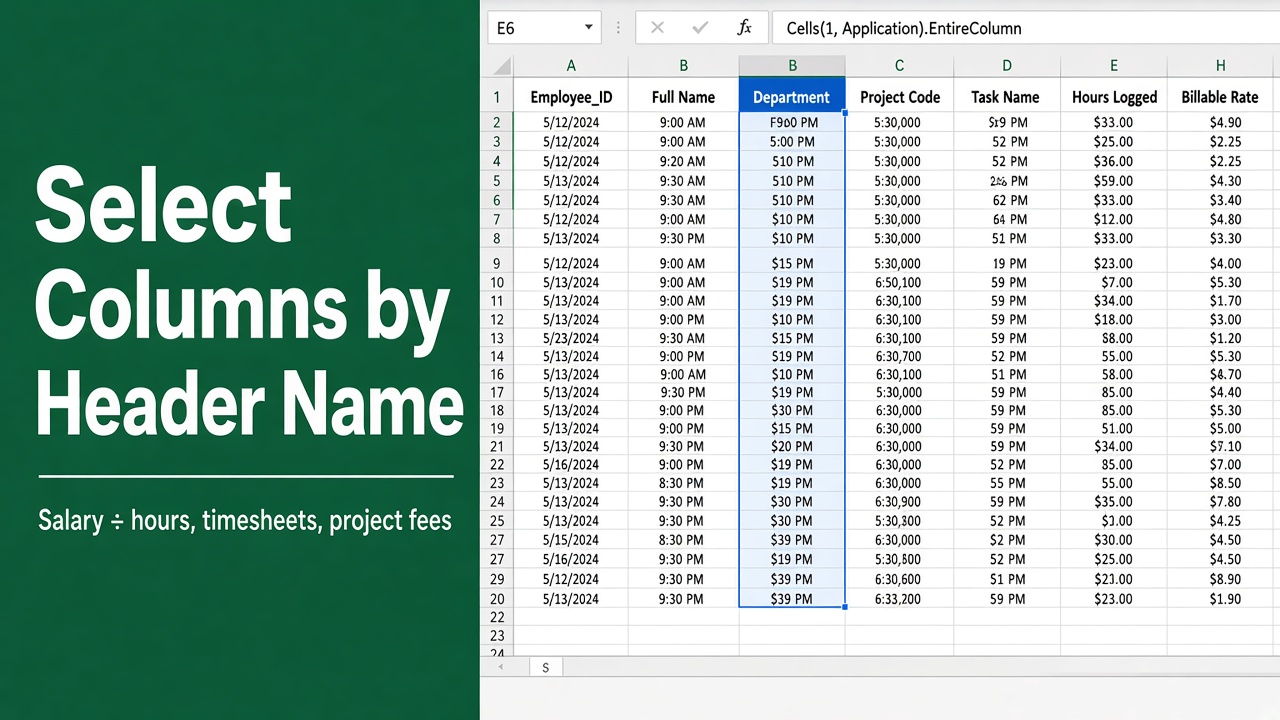1280x720 pixels.
Task: Click the Billable Rate header cell
Action: [1220, 97]
